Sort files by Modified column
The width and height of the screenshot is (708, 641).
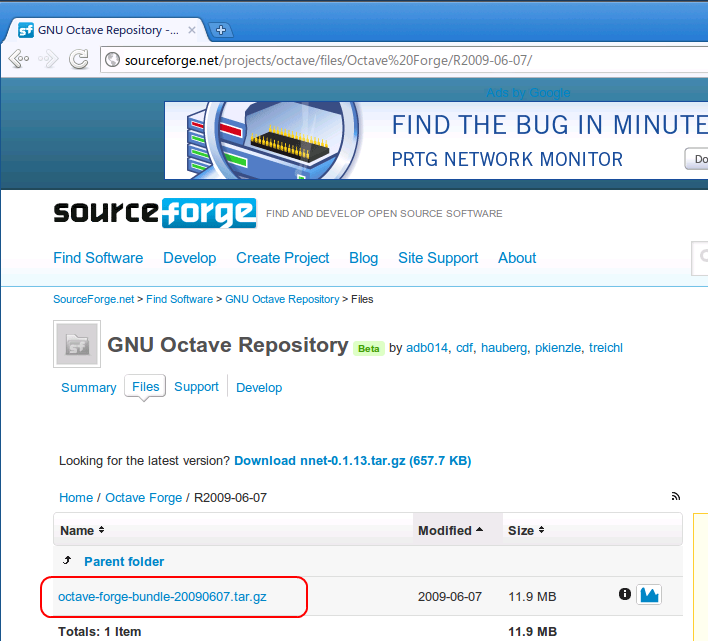(x=450, y=530)
